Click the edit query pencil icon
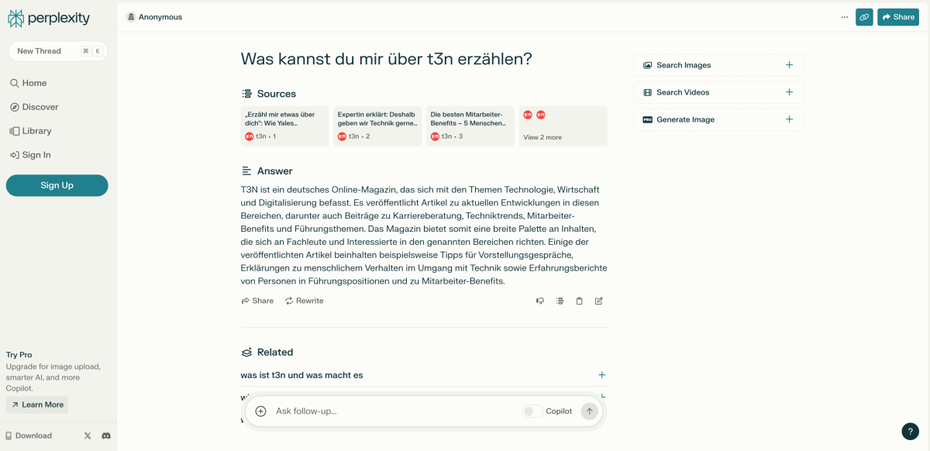The width and height of the screenshot is (930, 451). (x=598, y=301)
